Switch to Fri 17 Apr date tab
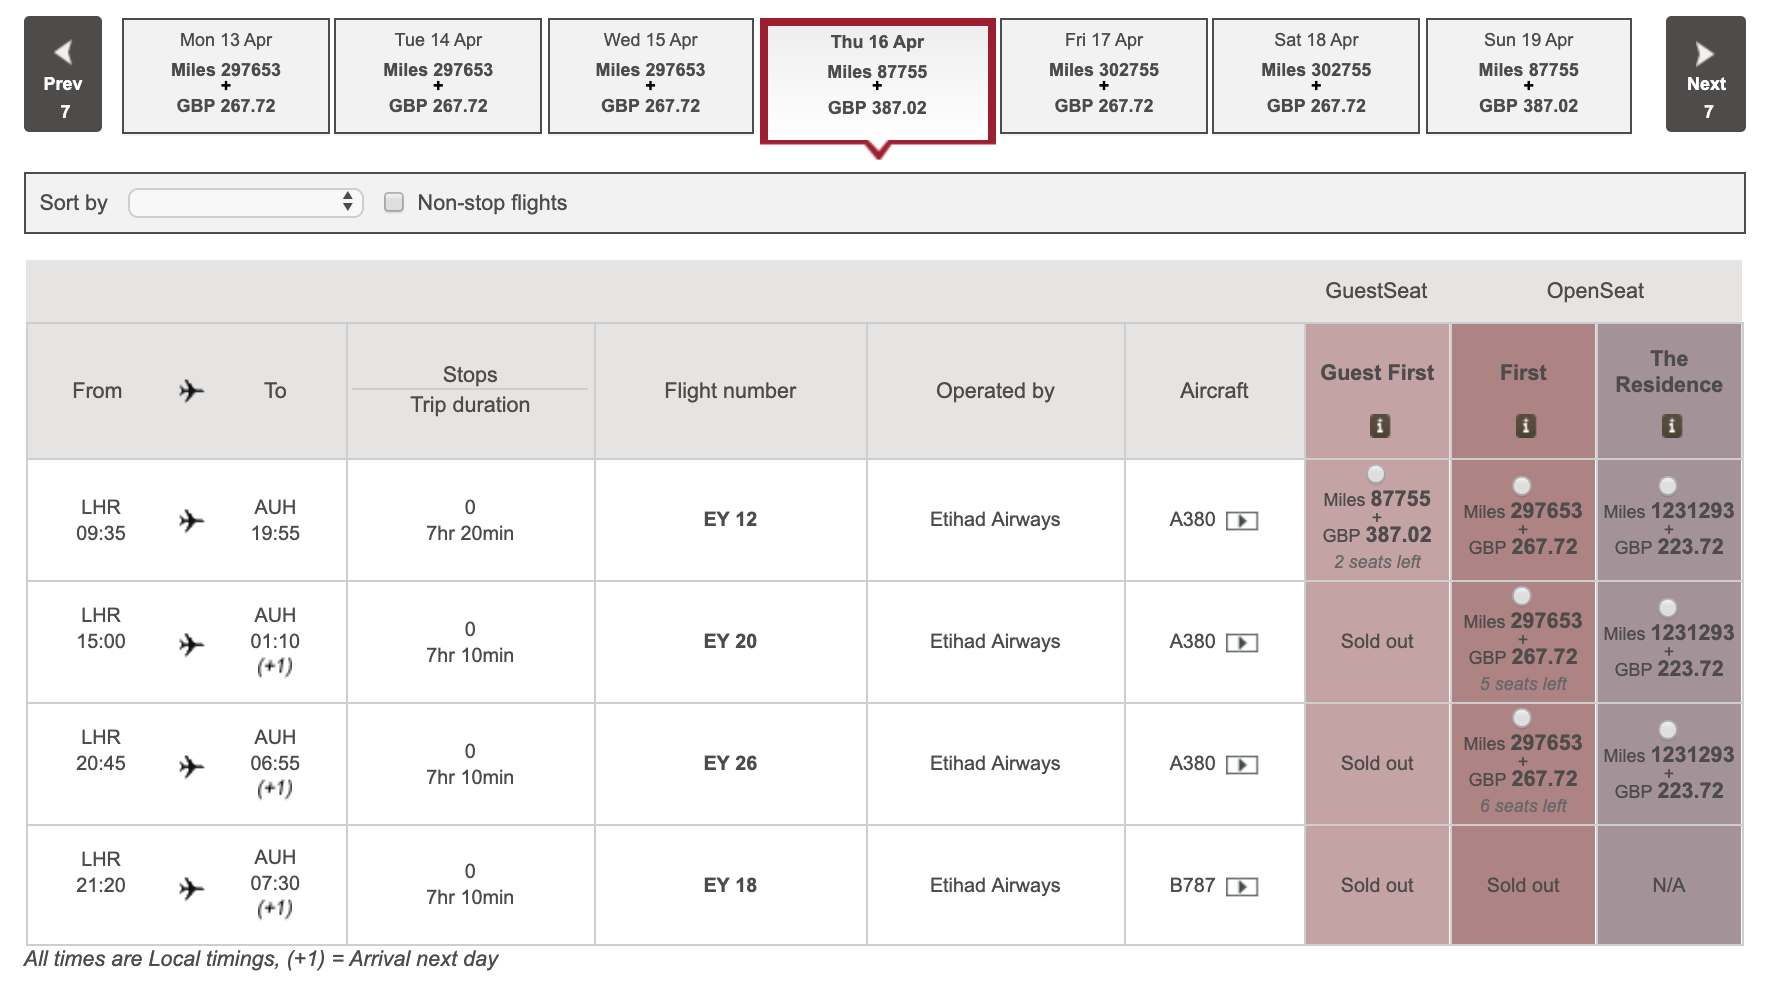The width and height of the screenshot is (1768, 984). (x=1103, y=75)
